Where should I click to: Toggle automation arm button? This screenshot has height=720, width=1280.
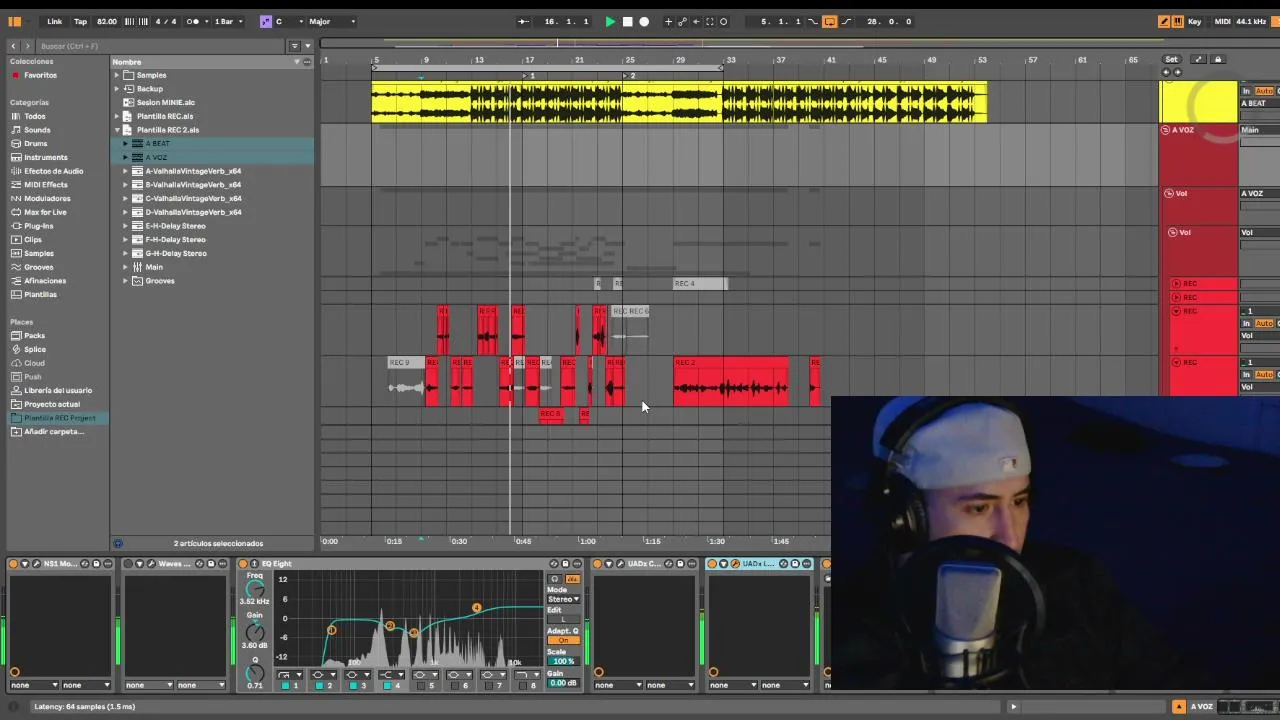[682, 21]
